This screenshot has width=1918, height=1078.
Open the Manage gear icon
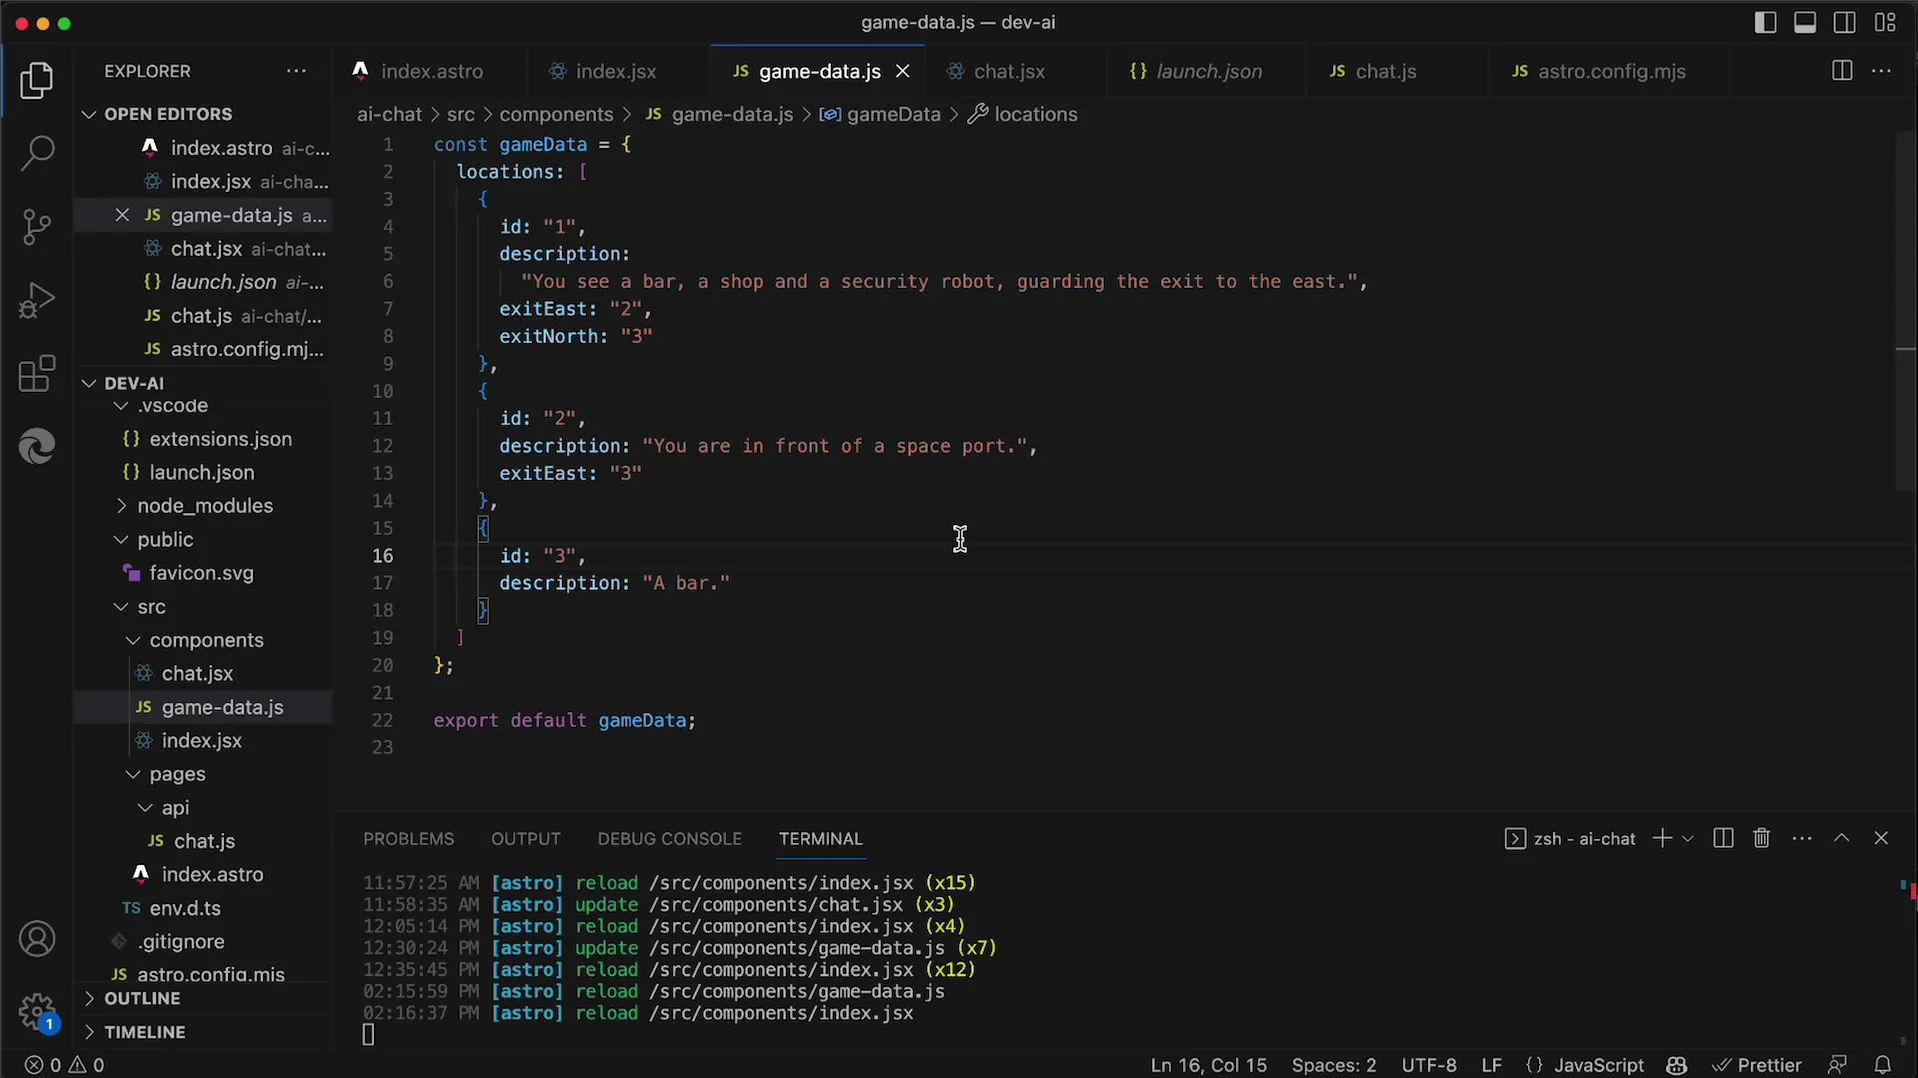tap(37, 1011)
